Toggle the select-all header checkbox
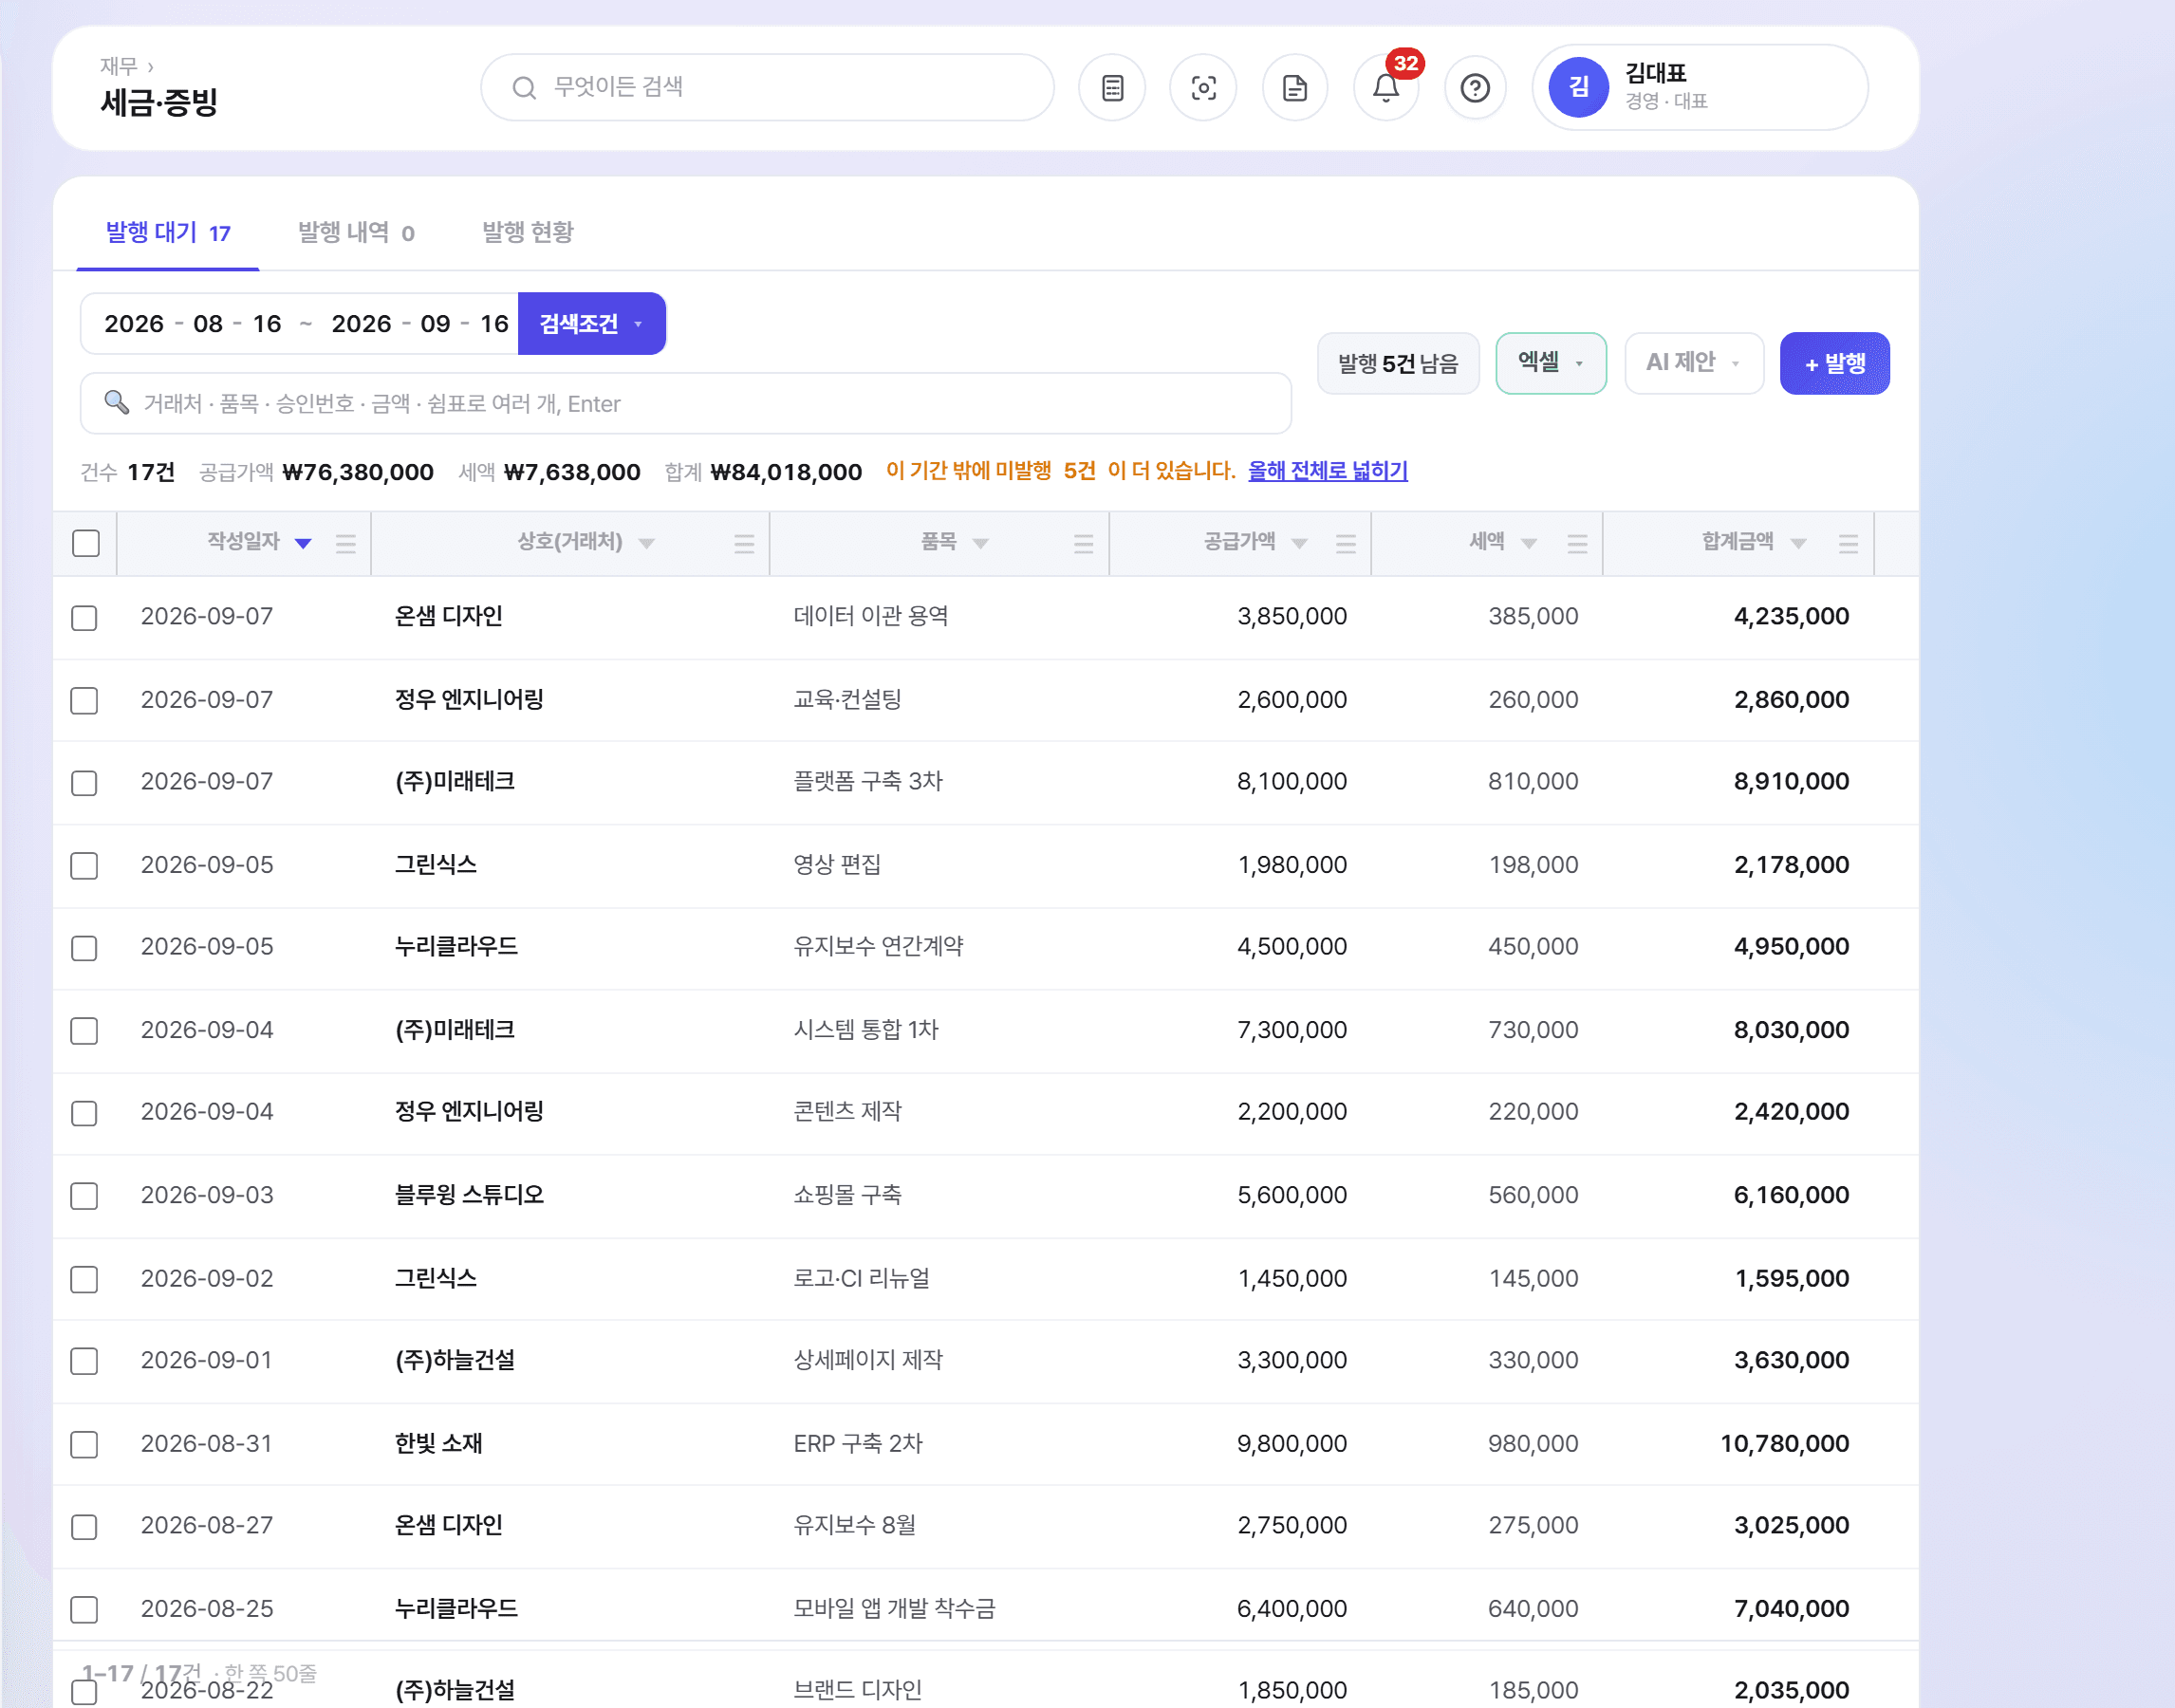The image size is (2175, 1708). pyautogui.click(x=86, y=543)
